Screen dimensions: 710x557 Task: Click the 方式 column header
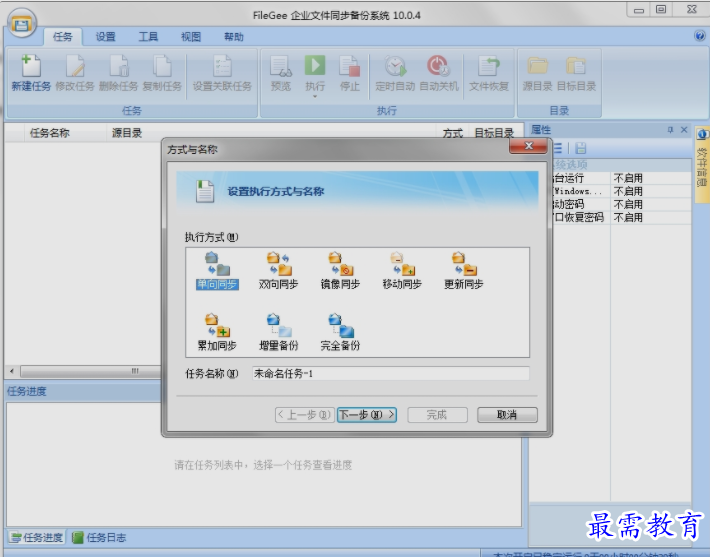click(452, 133)
